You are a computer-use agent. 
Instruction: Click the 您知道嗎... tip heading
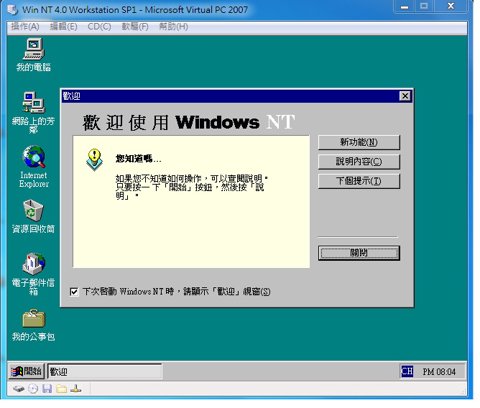(x=138, y=159)
